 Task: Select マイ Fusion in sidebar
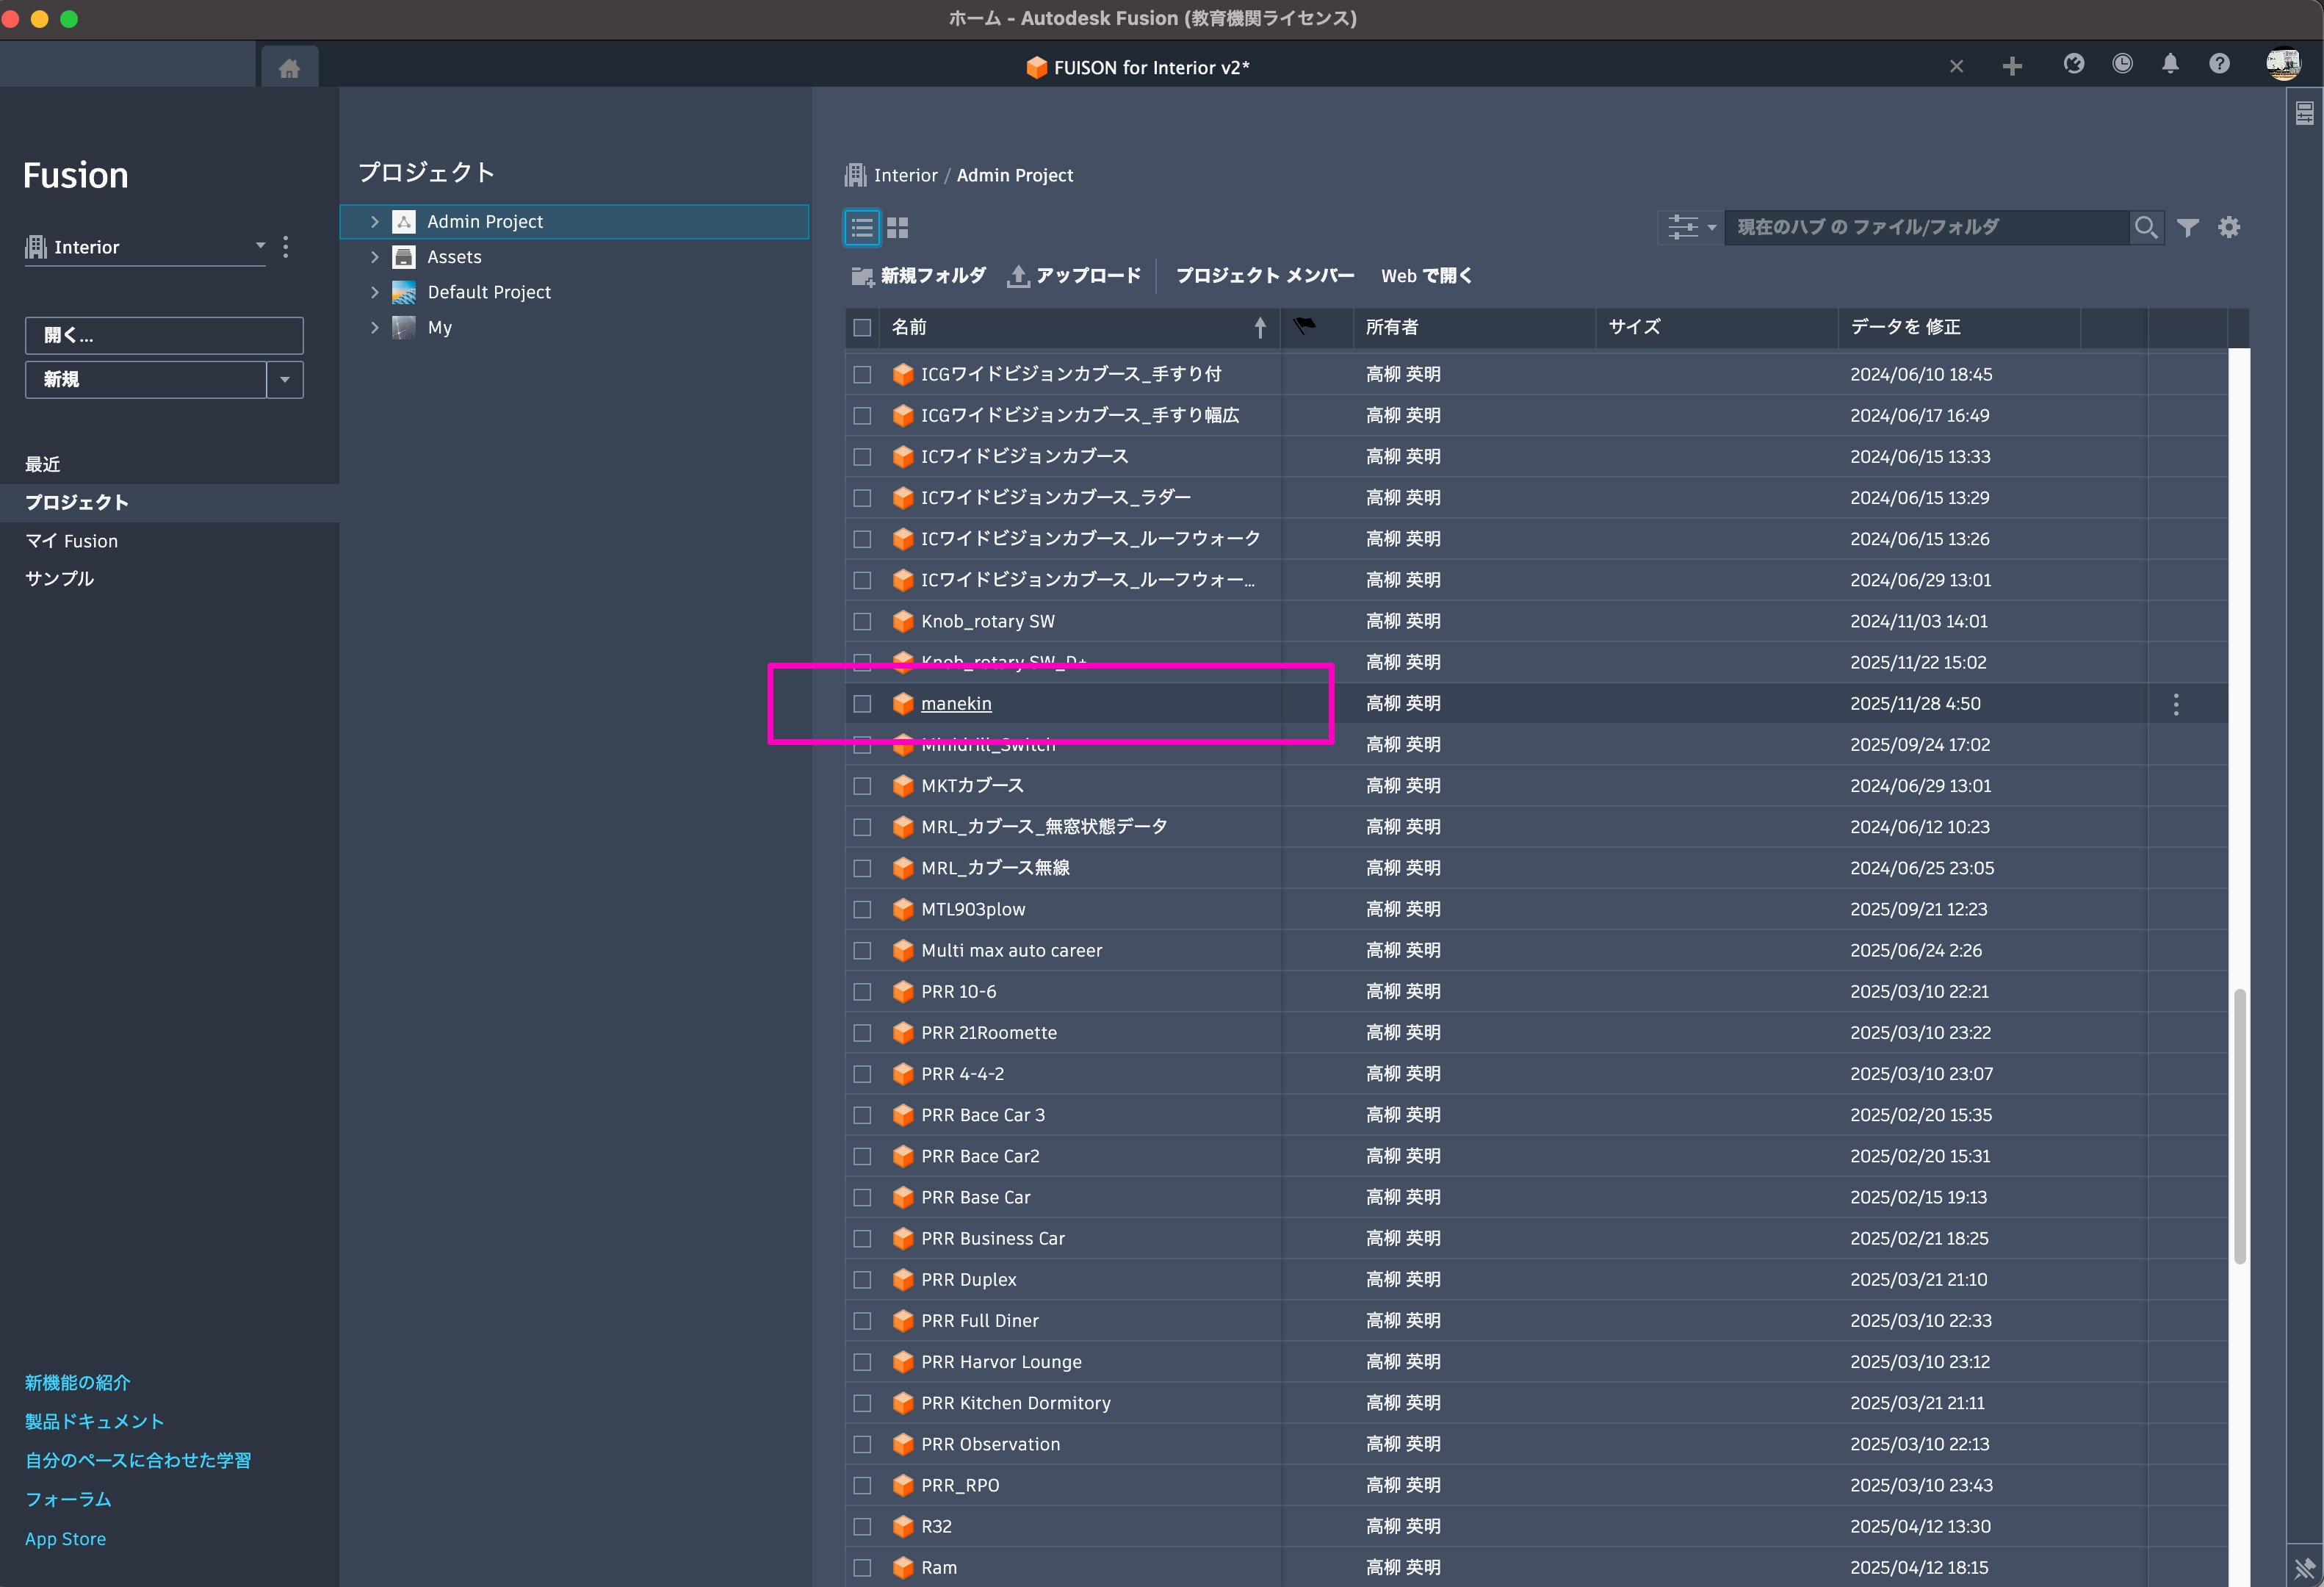click(71, 541)
